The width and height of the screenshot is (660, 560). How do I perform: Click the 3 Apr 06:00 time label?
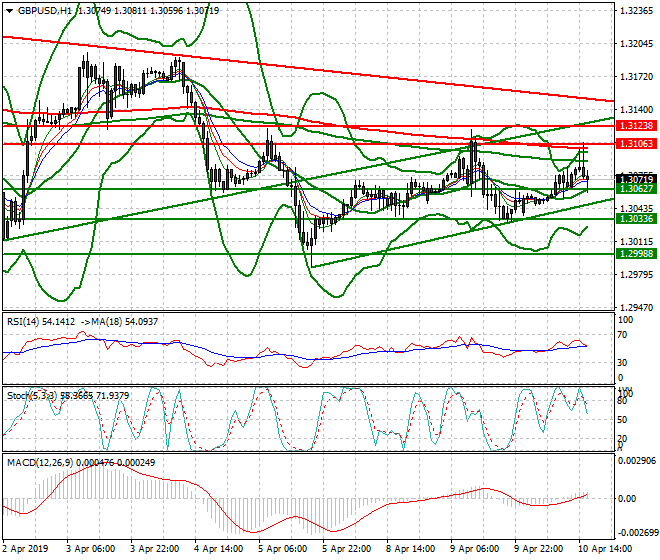90,549
